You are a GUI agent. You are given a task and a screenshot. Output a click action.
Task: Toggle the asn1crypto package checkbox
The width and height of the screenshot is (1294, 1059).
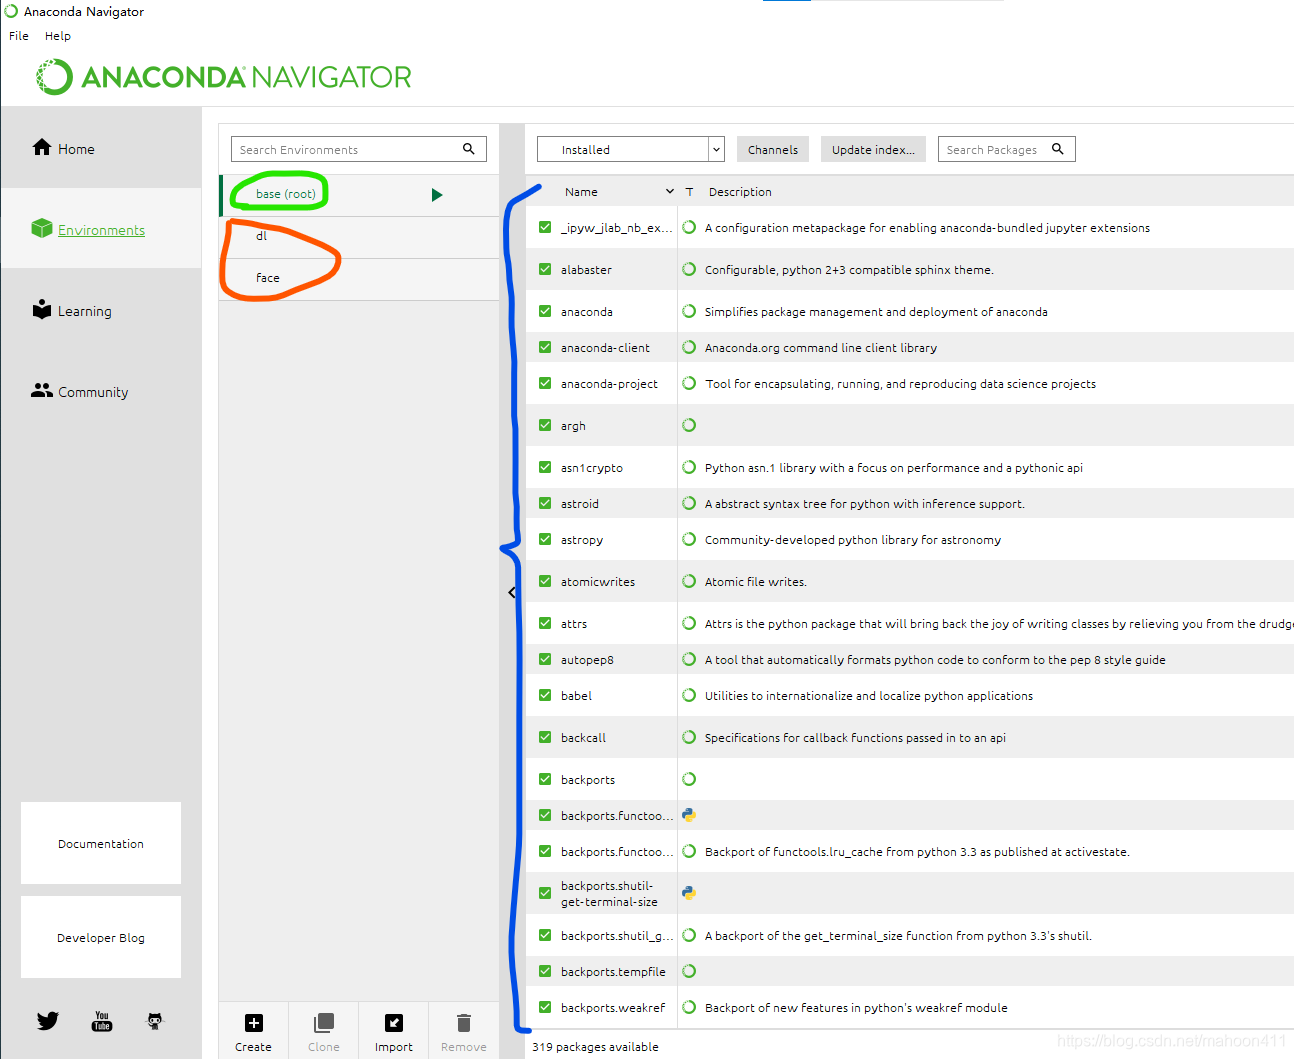(545, 467)
